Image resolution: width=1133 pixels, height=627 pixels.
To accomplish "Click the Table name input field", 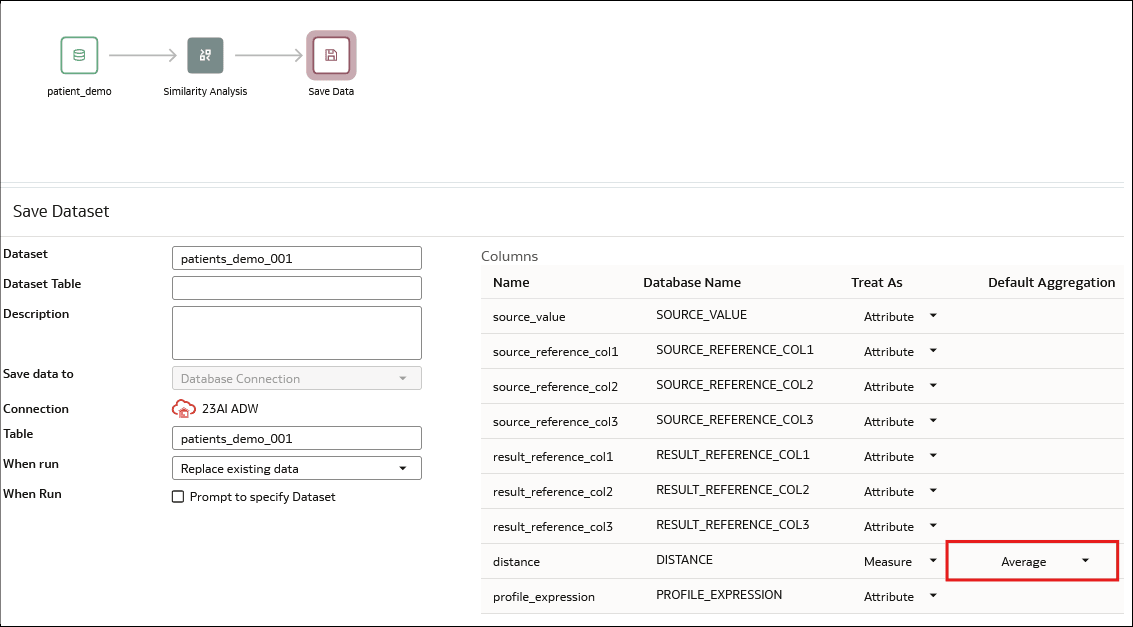I will click(297, 438).
